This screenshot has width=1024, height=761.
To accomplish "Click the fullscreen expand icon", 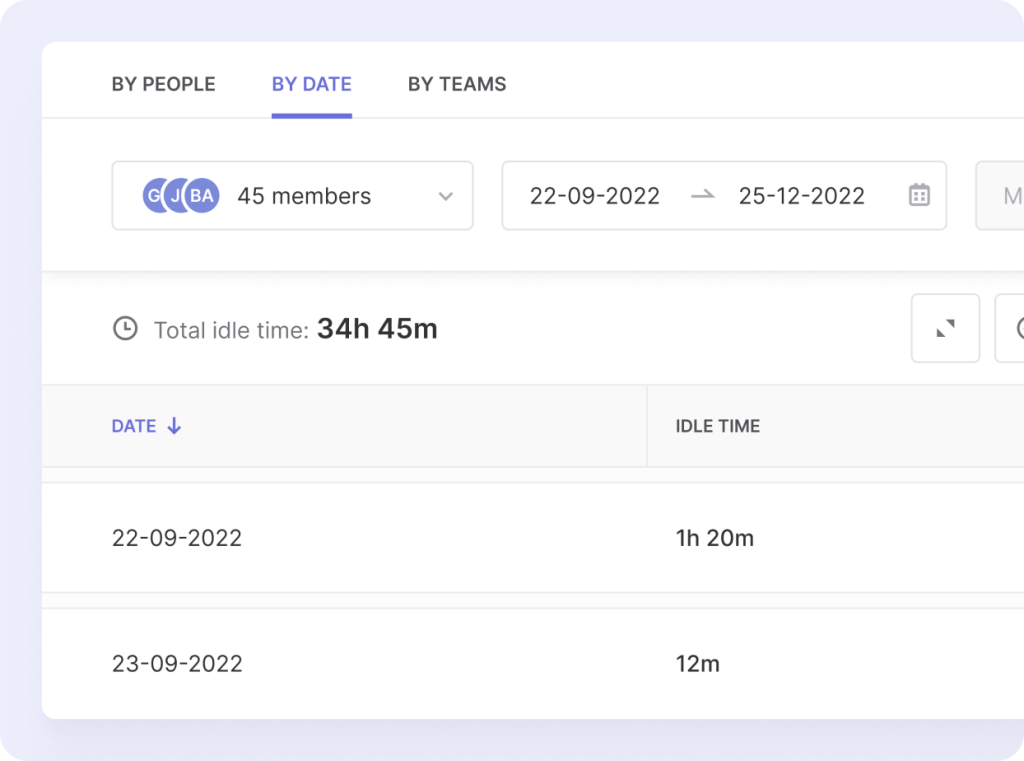I will (944, 328).
